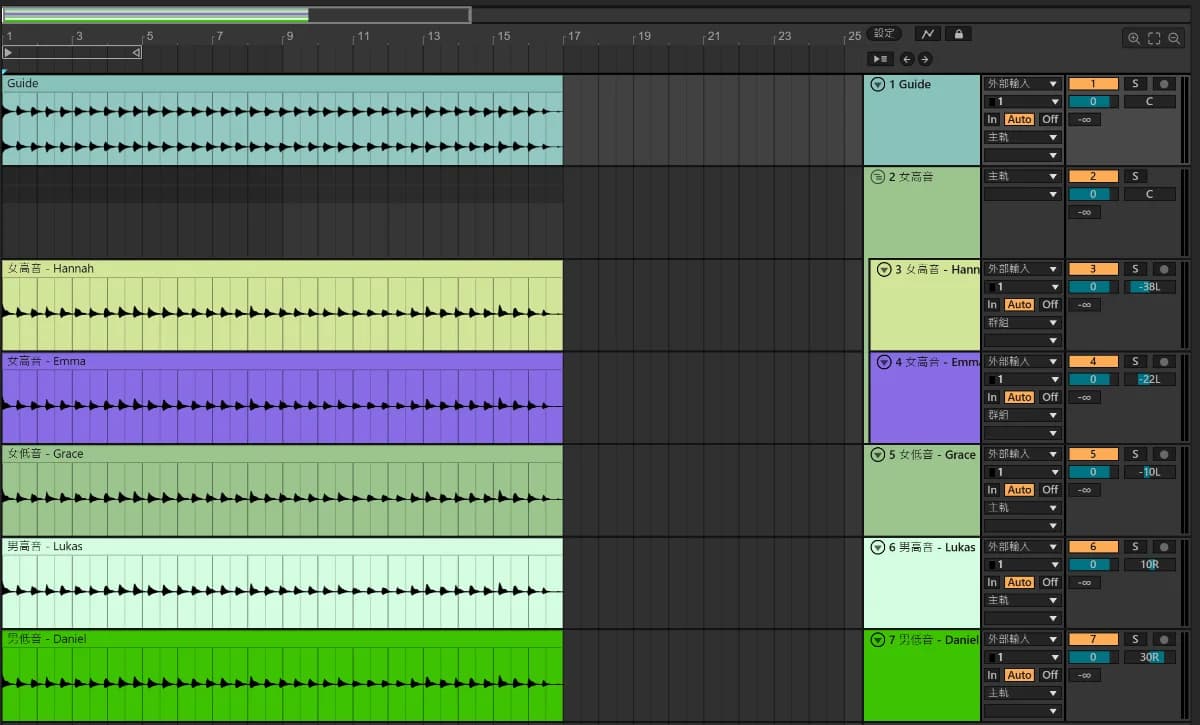Collapse the 5 女低音 - Grace track
This screenshot has width=1200, height=725.
(x=878, y=455)
